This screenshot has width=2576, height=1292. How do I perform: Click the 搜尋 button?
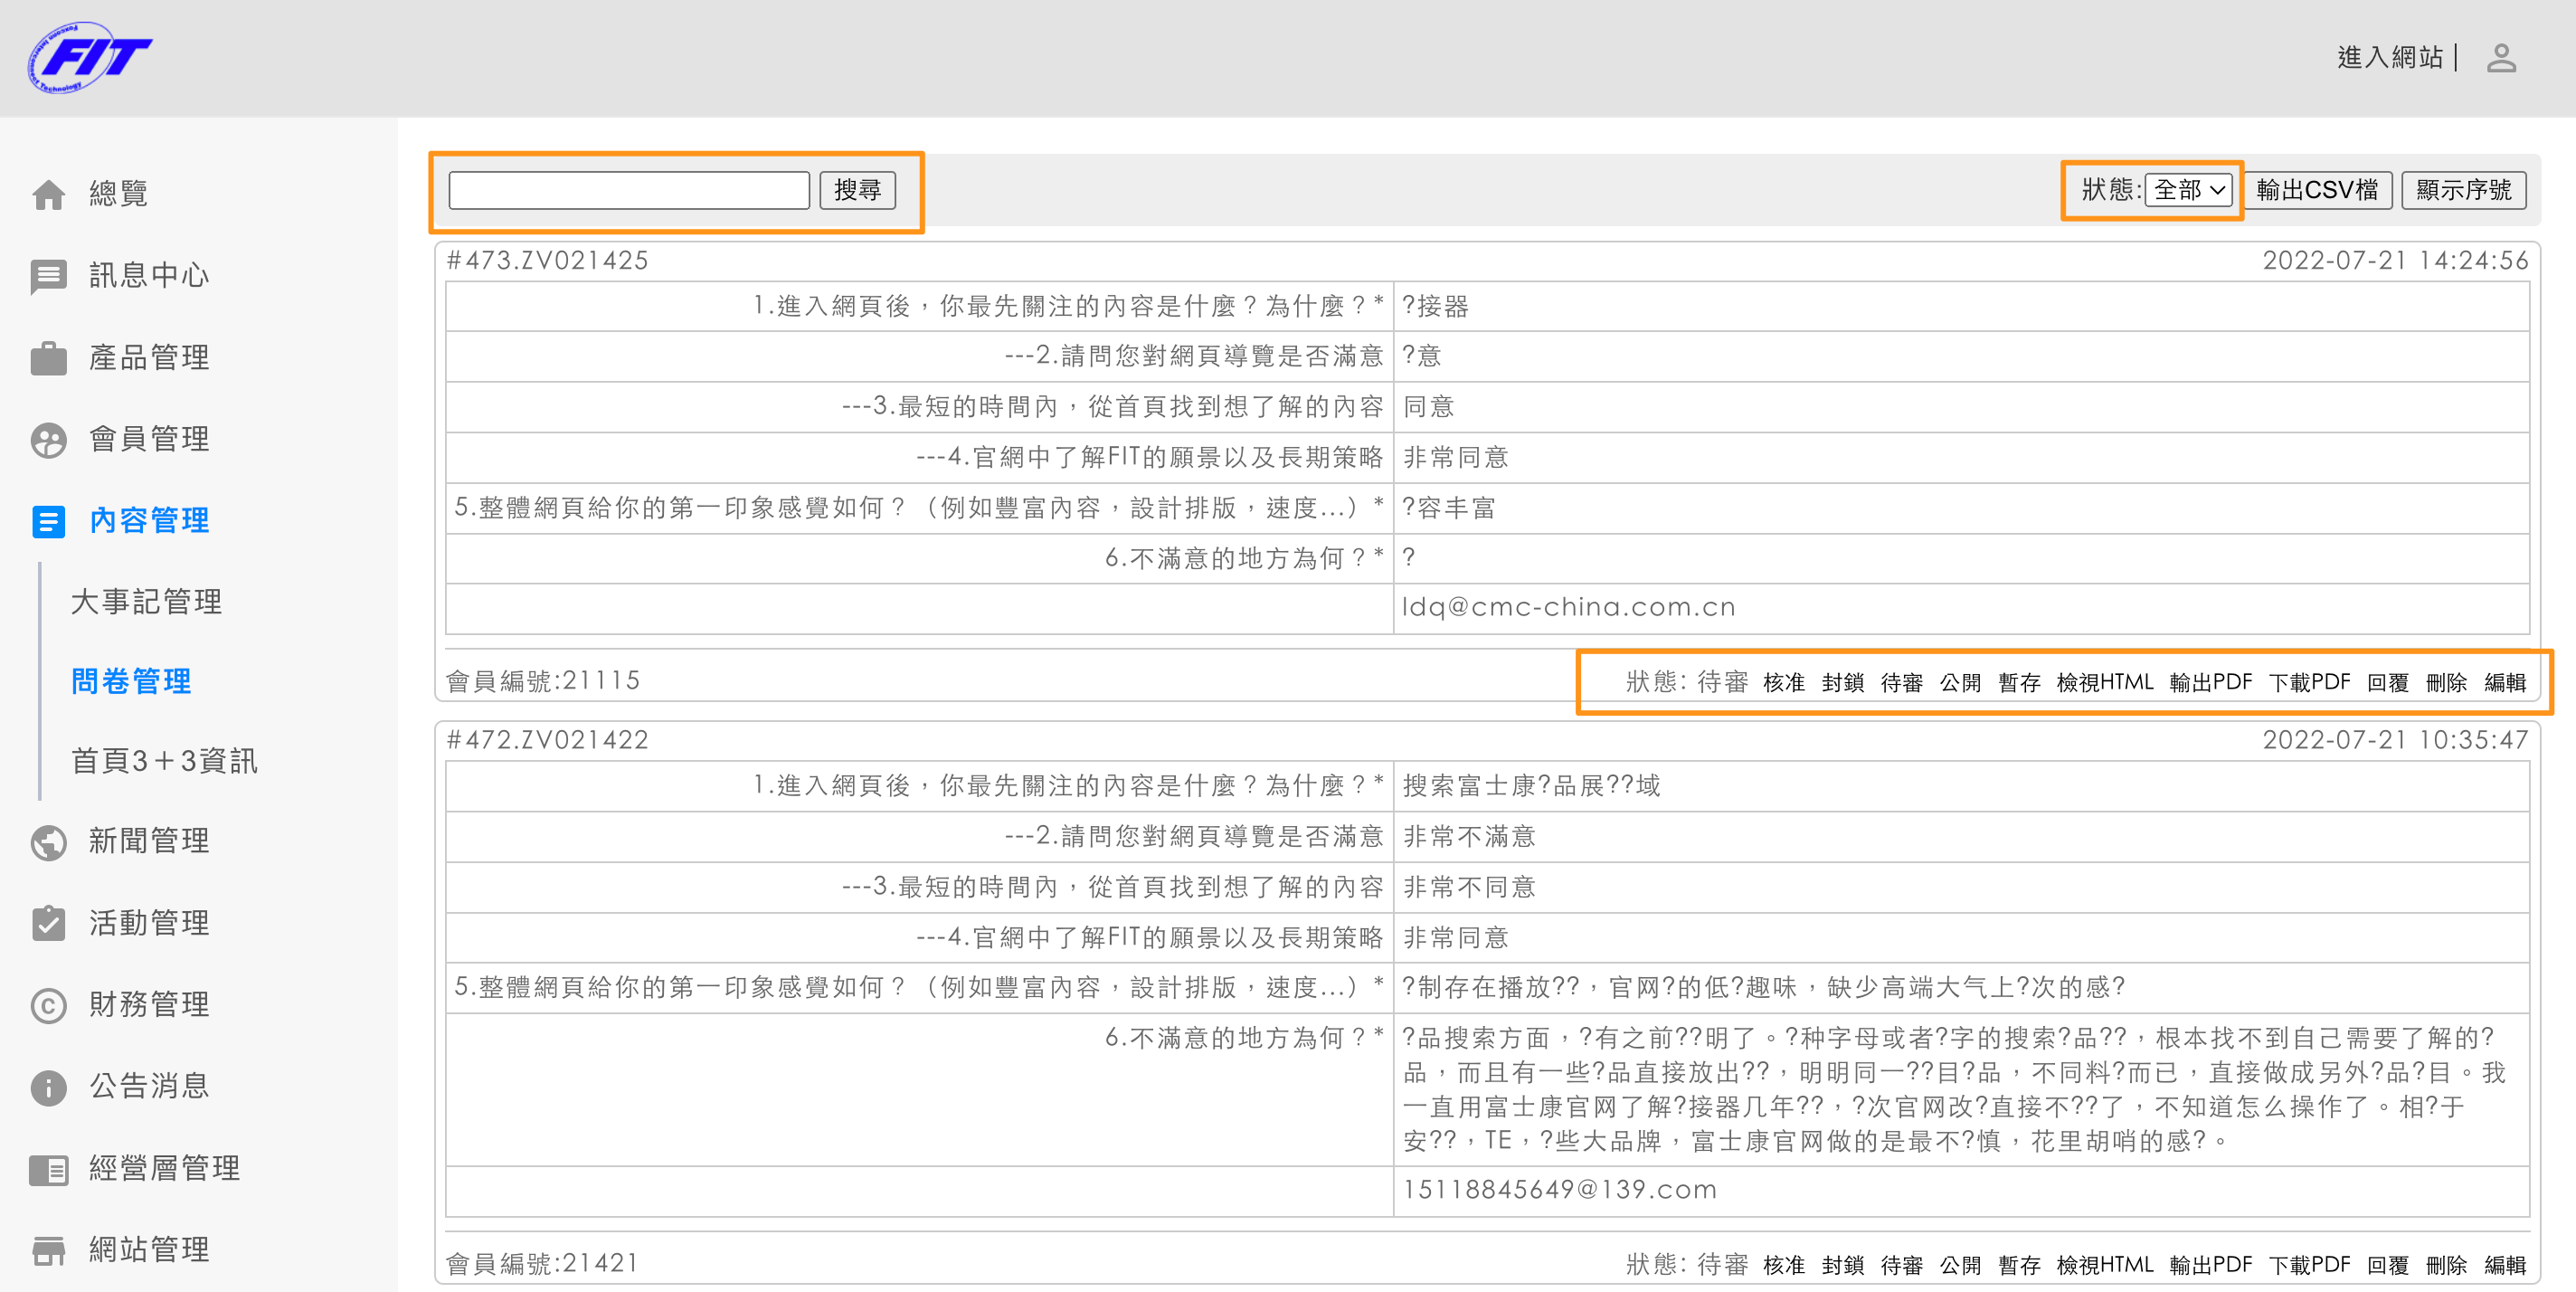click(857, 190)
